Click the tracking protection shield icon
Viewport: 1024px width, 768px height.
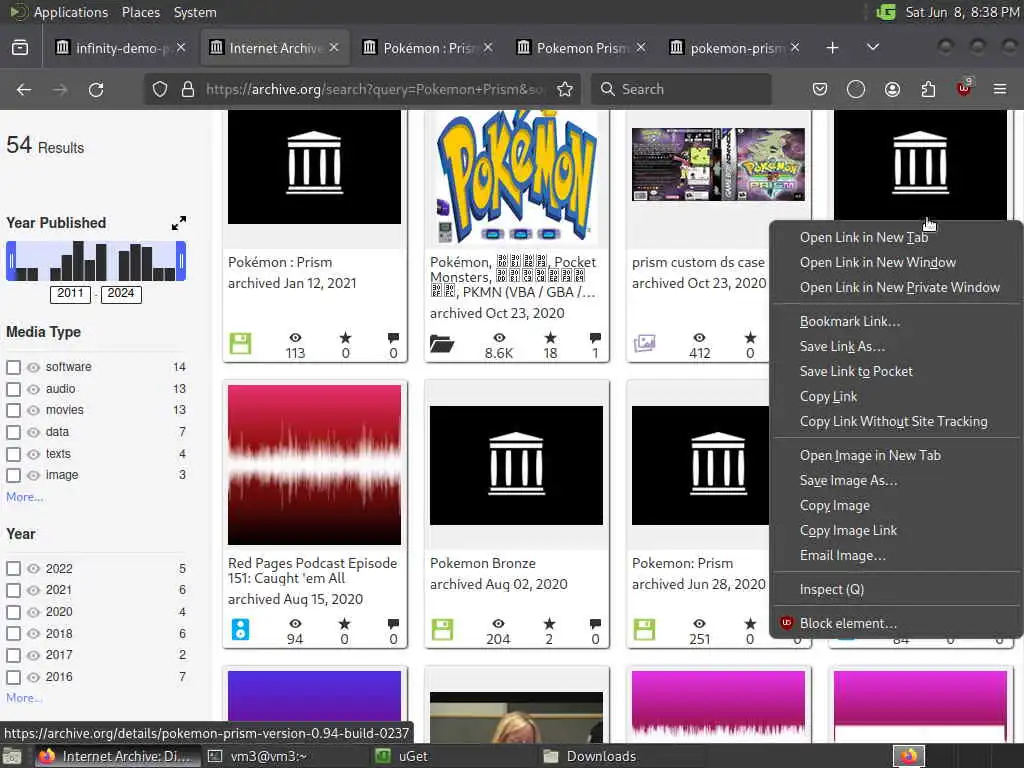tap(160, 89)
